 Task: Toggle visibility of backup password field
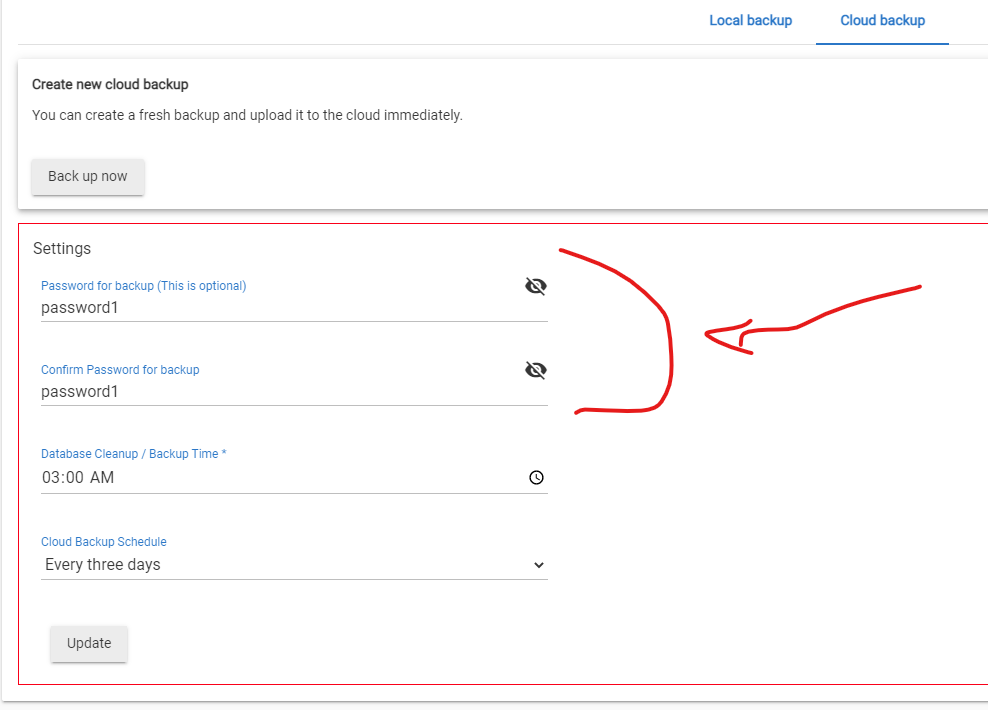[536, 286]
